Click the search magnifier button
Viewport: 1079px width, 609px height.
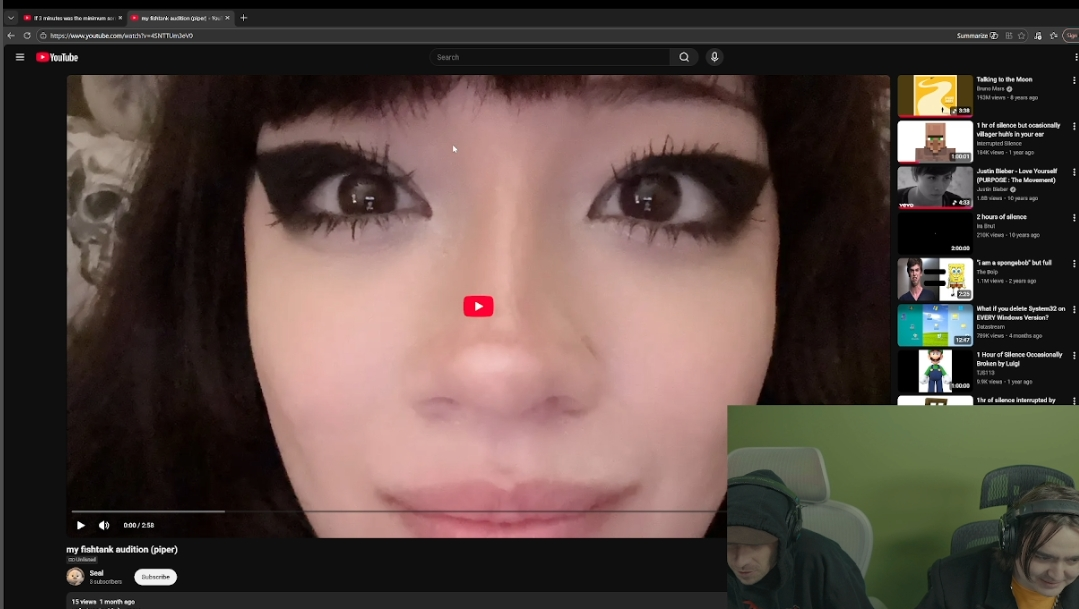684,57
